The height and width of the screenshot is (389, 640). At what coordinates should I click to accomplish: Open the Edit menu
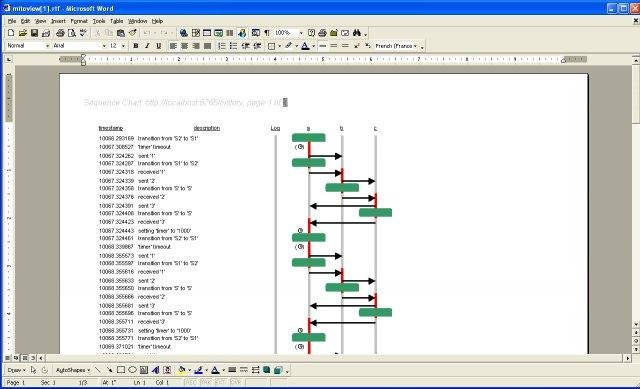25,21
